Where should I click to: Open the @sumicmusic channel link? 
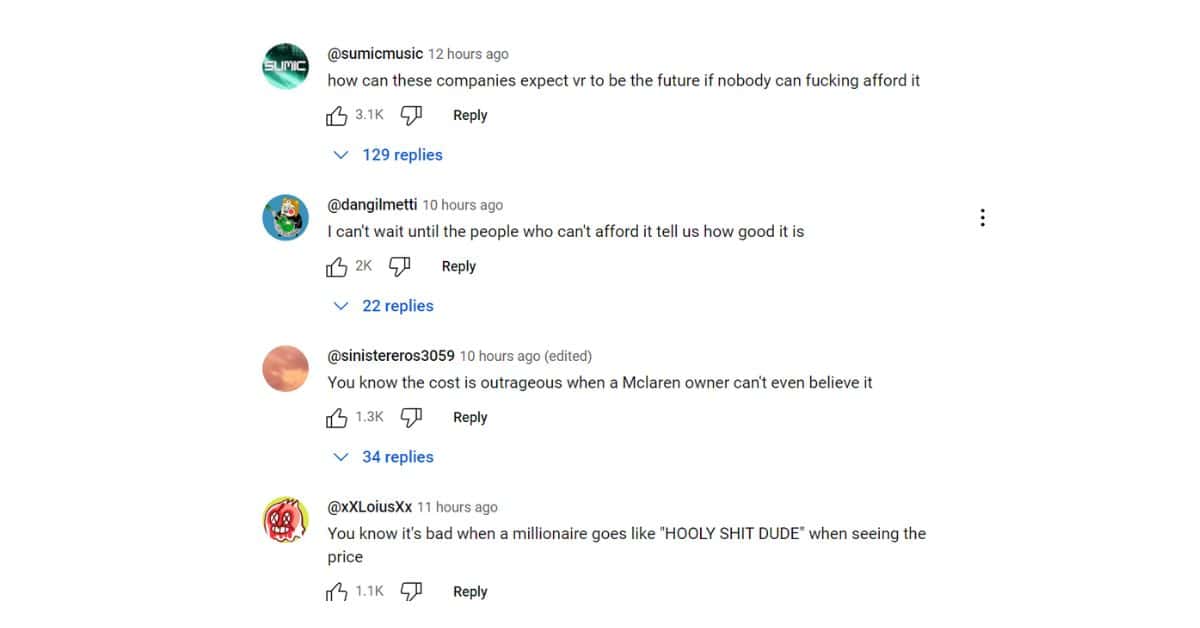pos(375,54)
